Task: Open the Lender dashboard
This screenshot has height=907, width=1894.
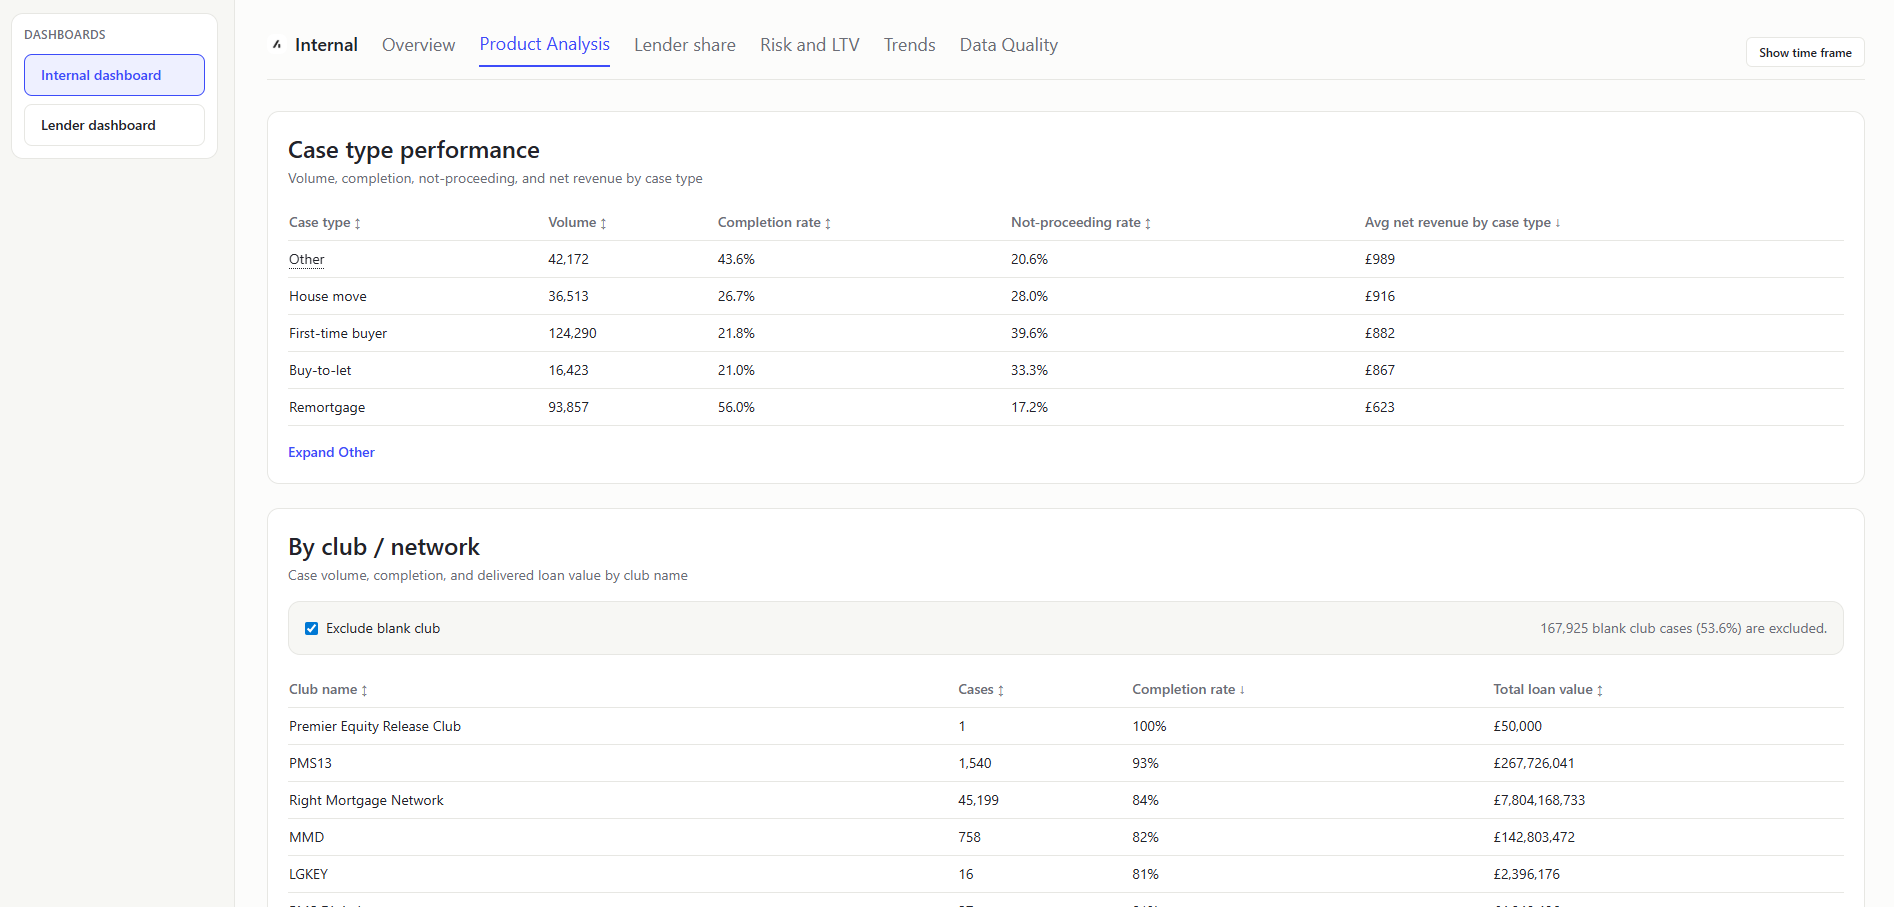Action: [113, 124]
